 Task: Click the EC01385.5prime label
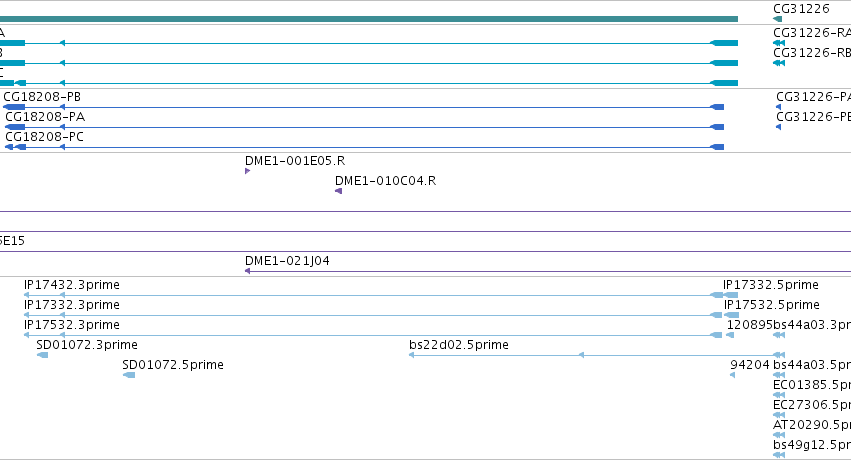pyautogui.click(x=812, y=385)
